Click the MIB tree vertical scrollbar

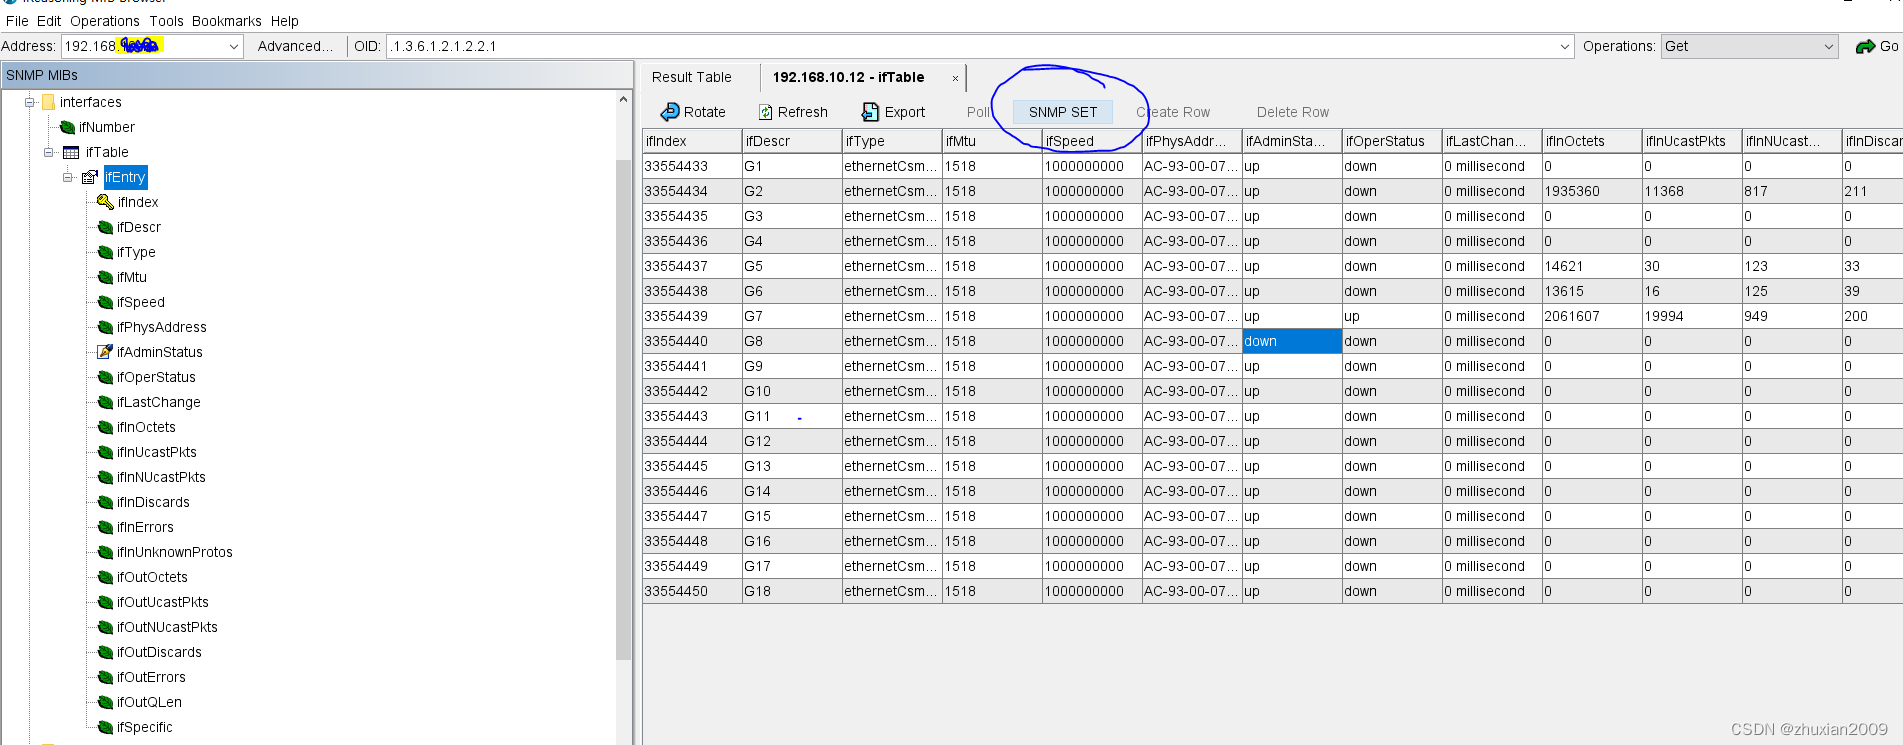point(623,410)
